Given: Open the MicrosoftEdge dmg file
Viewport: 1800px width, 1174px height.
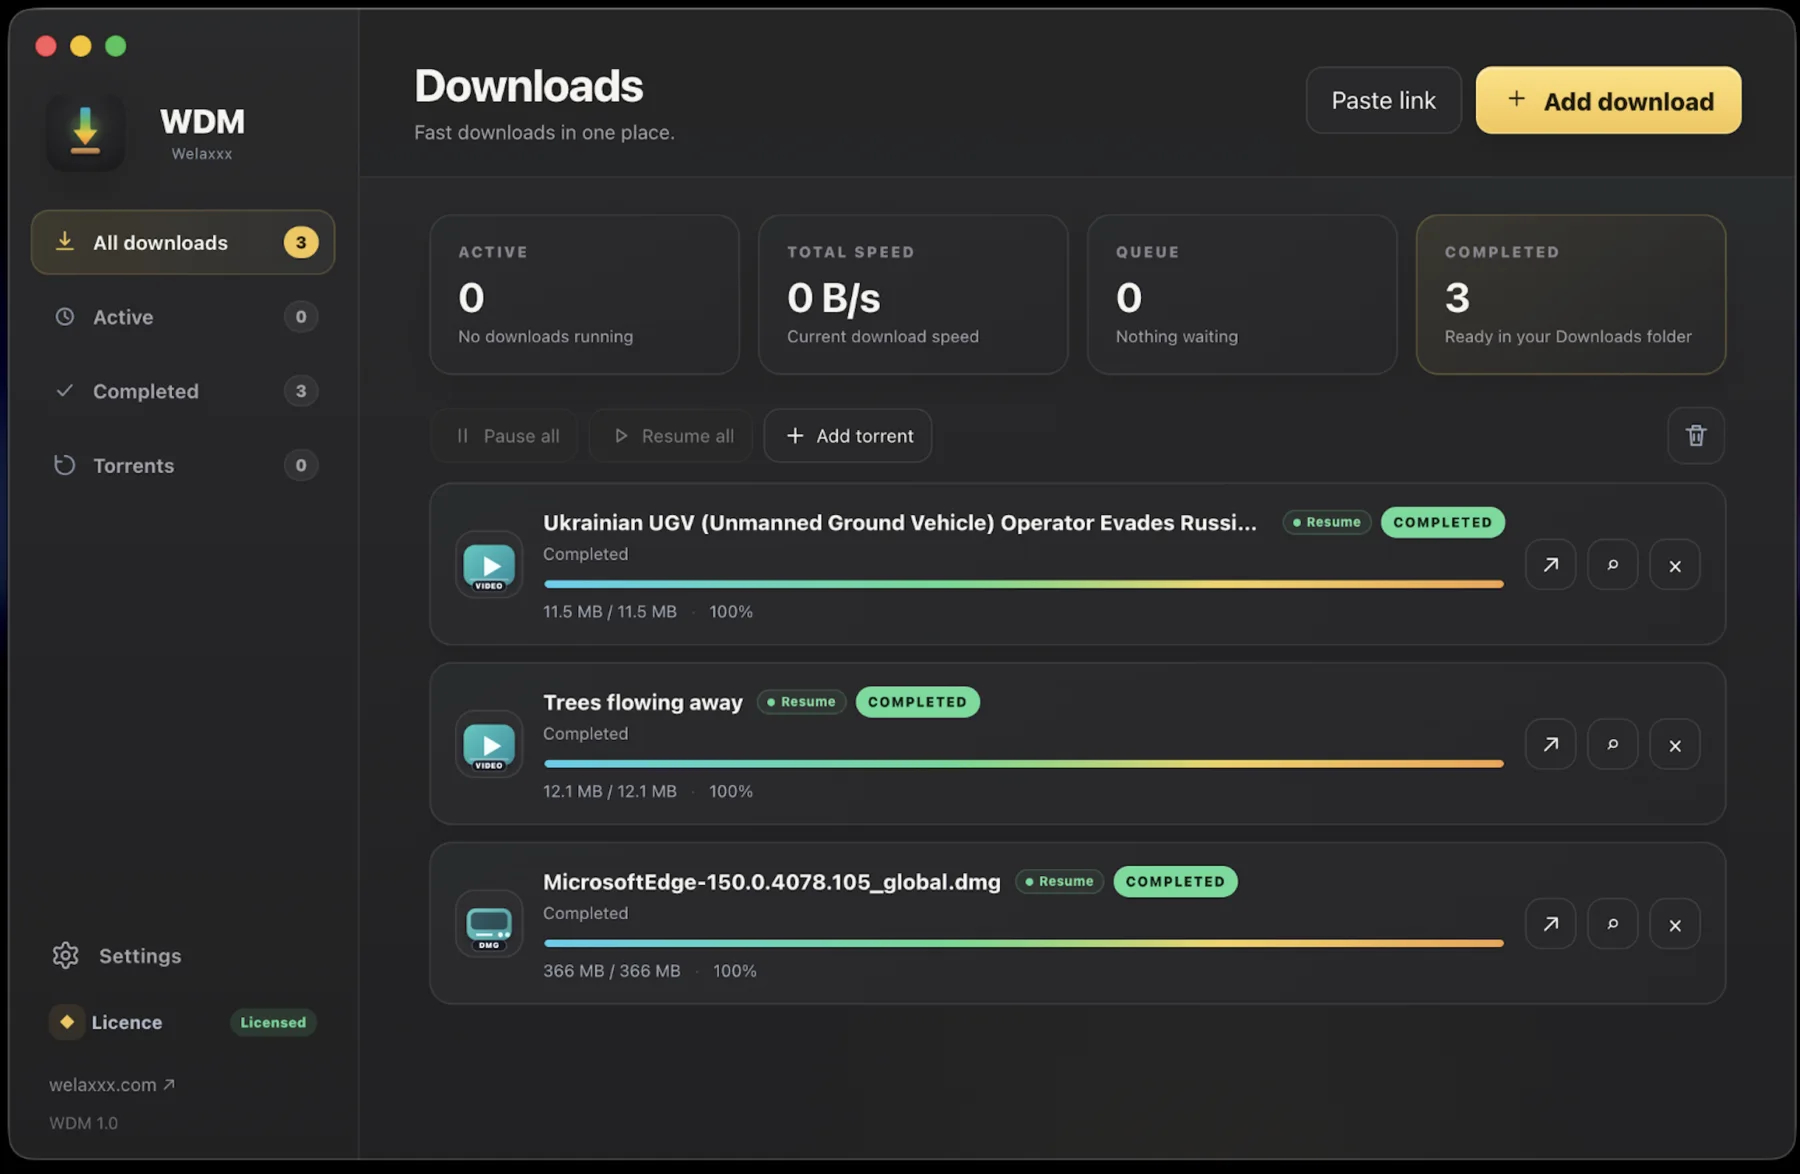Looking at the screenshot, I should [1550, 924].
